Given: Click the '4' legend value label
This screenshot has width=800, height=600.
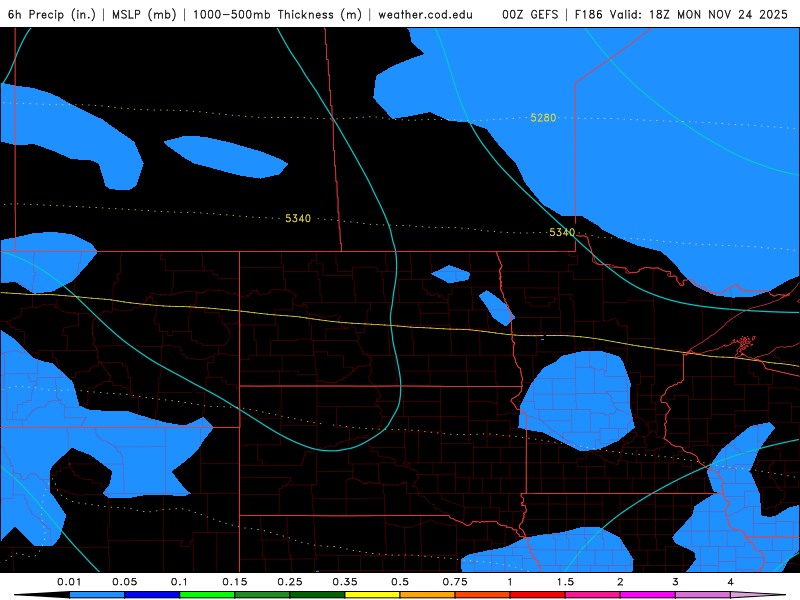Looking at the screenshot, I should click(x=731, y=582).
